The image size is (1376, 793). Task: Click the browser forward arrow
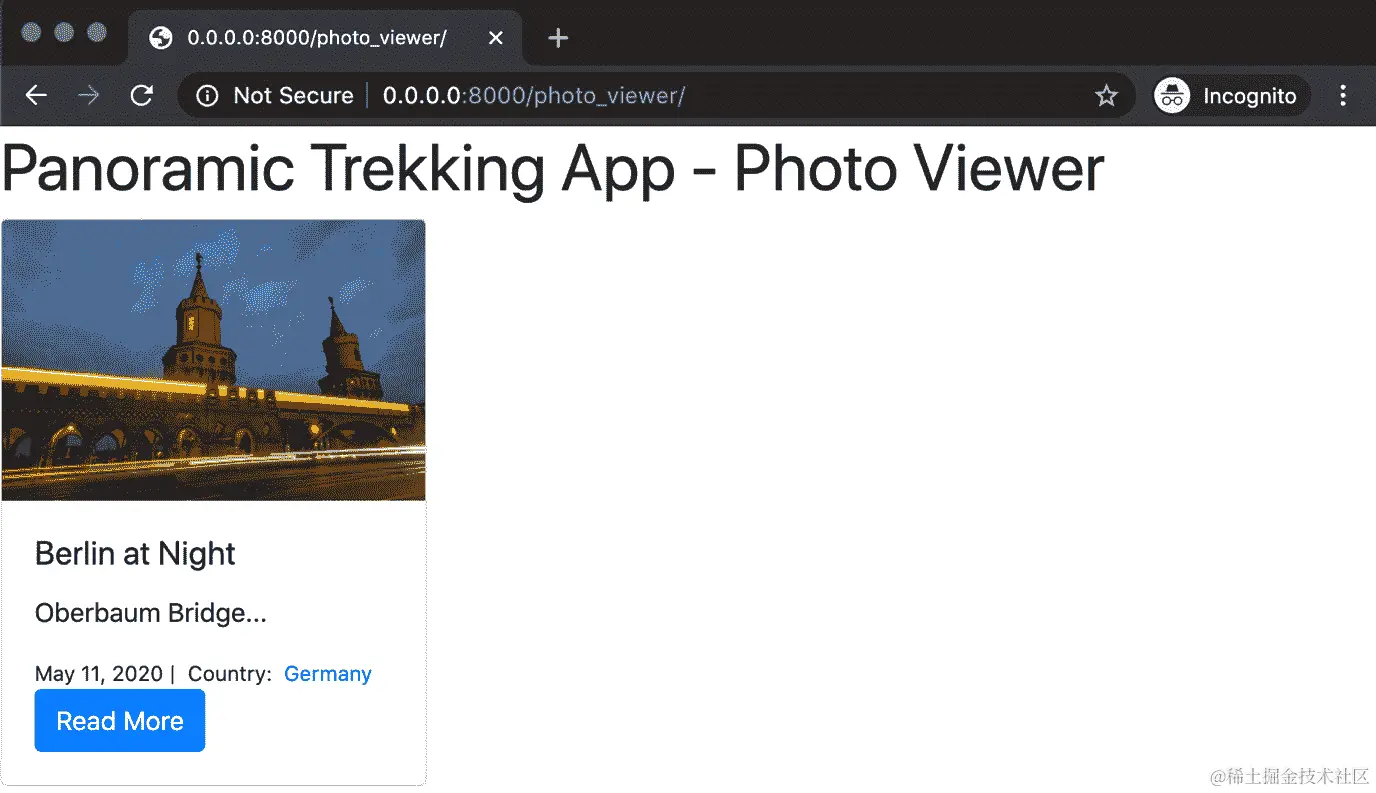pyautogui.click(x=89, y=95)
